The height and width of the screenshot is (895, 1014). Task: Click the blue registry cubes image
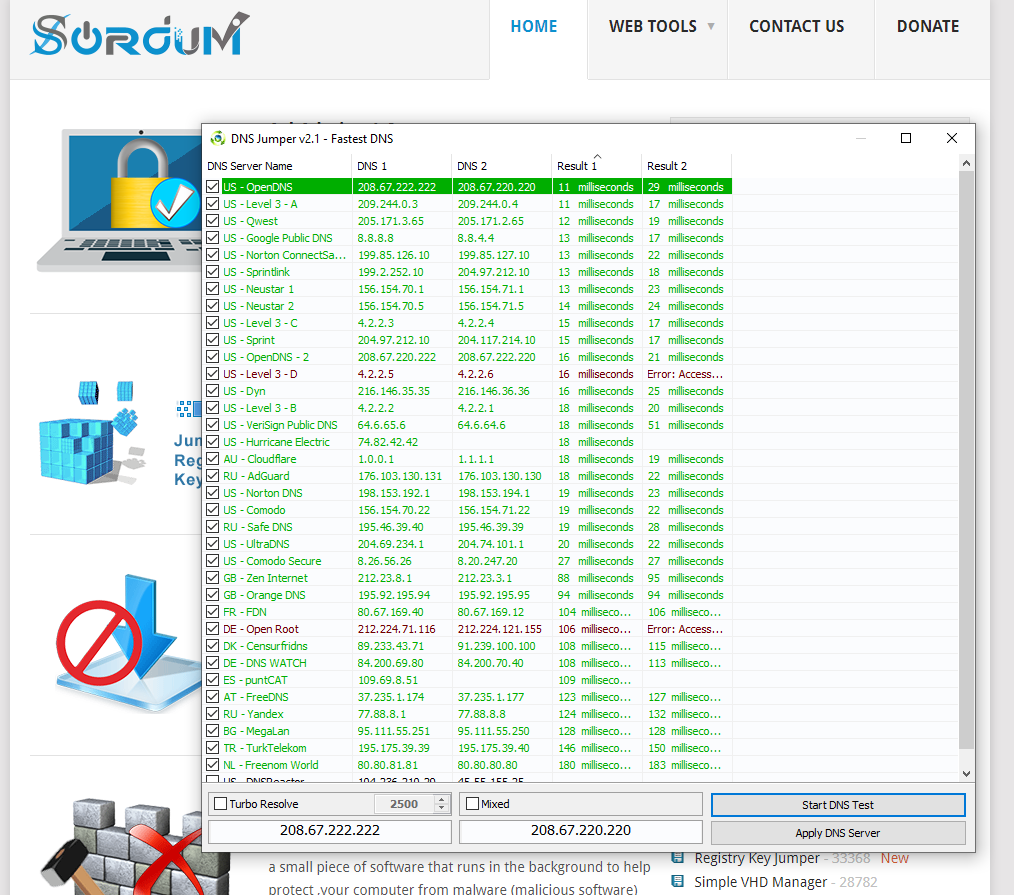pos(89,432)
